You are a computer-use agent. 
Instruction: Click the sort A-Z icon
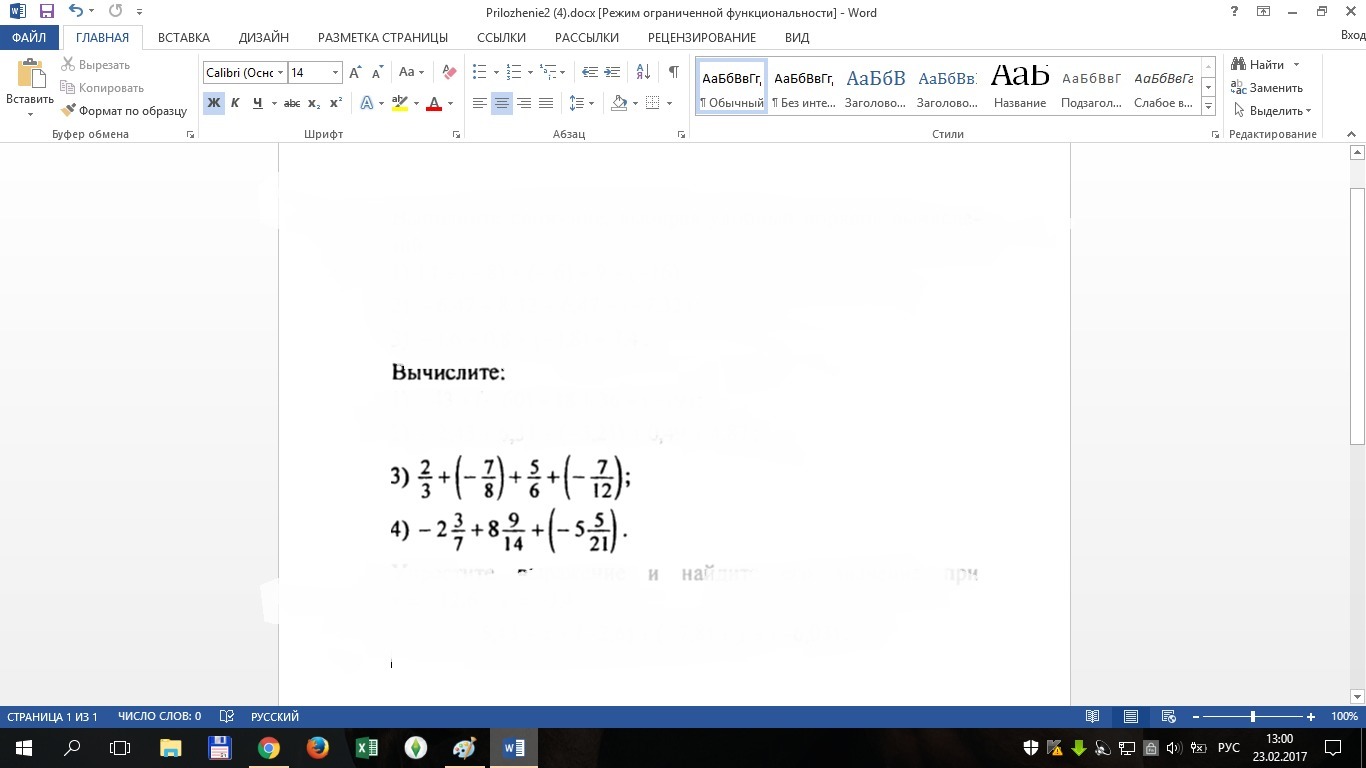click(x=643, y=72)
